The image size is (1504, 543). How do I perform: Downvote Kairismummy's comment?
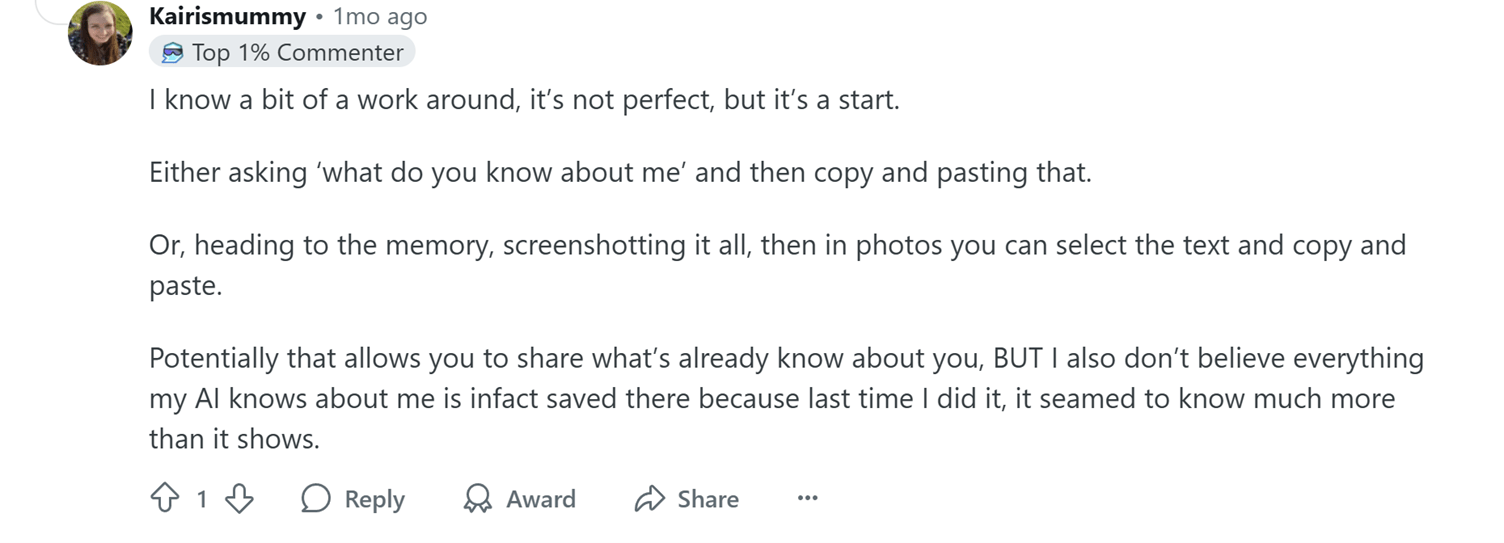click(x=239, y=498)
